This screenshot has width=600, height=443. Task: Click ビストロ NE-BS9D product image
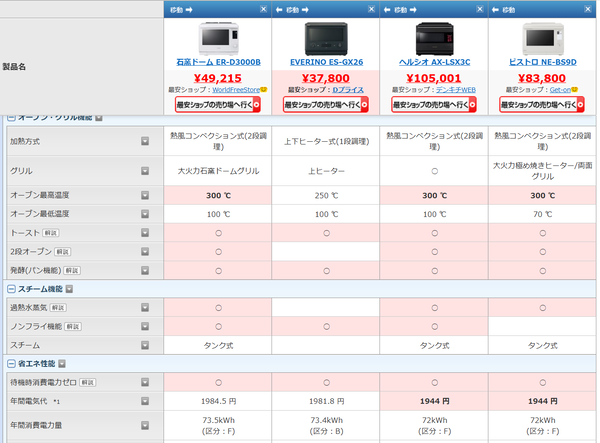tap(543, 39)
